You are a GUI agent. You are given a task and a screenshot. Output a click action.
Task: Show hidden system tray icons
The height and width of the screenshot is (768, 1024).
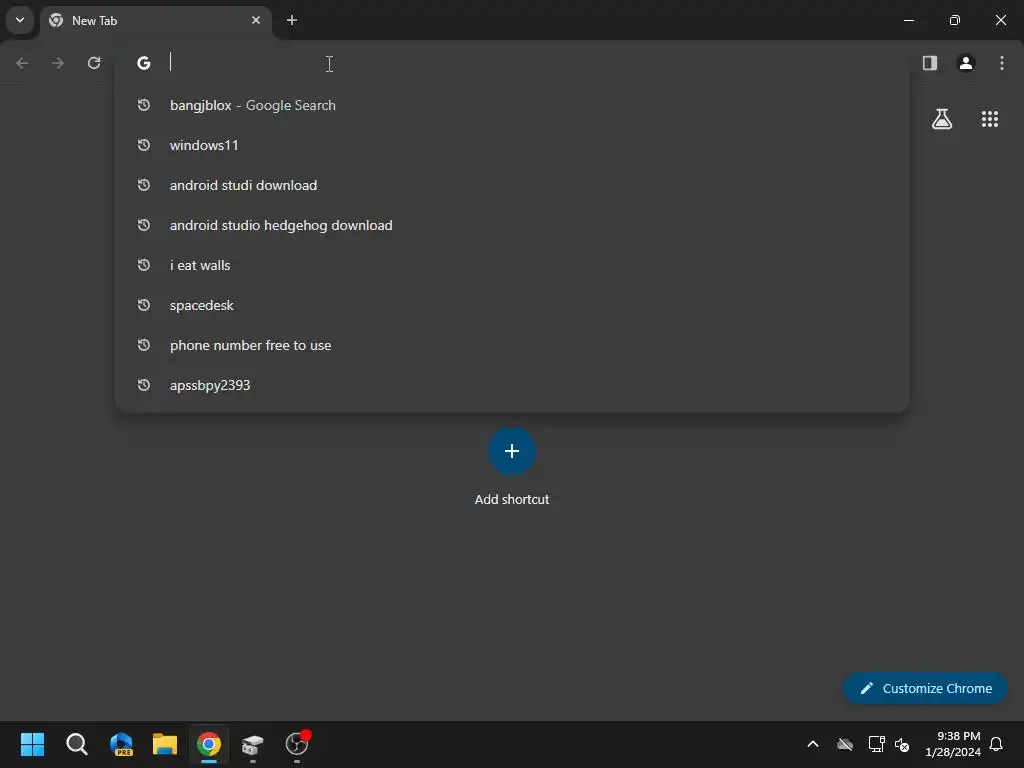(x=813, y=744)
